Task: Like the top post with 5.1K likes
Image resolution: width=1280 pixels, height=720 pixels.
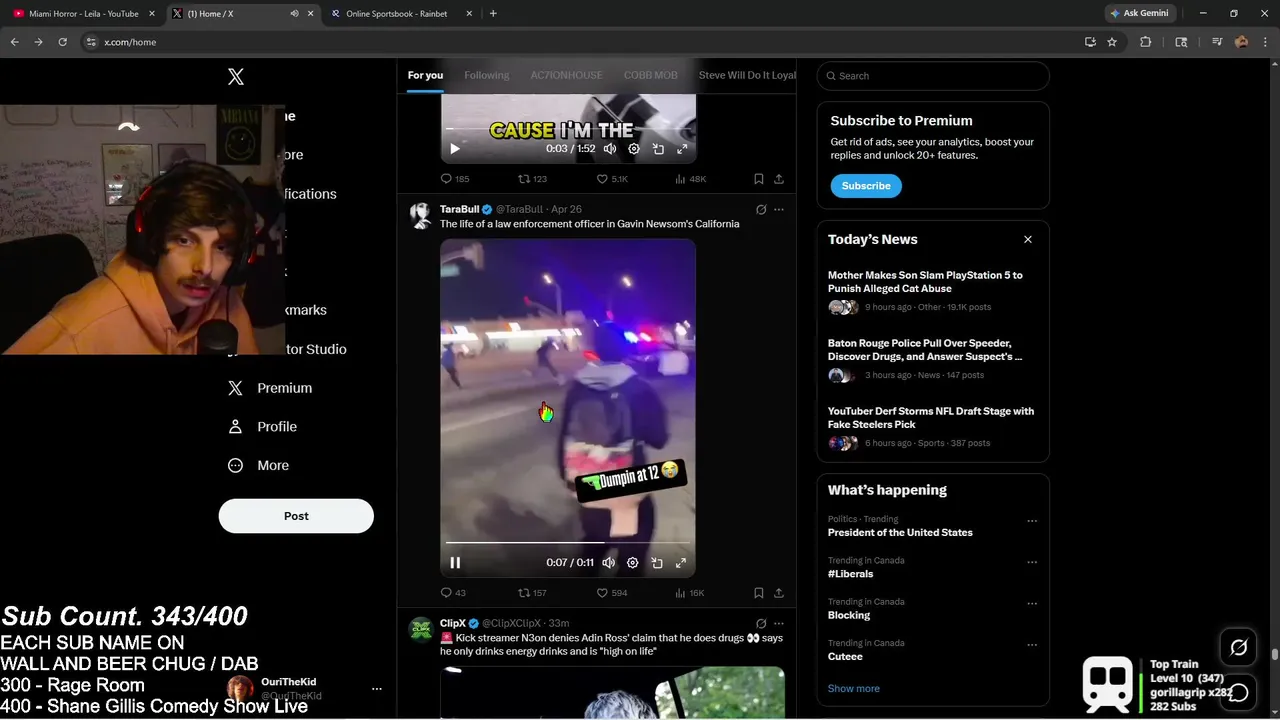Action: (x=612, y=179)
